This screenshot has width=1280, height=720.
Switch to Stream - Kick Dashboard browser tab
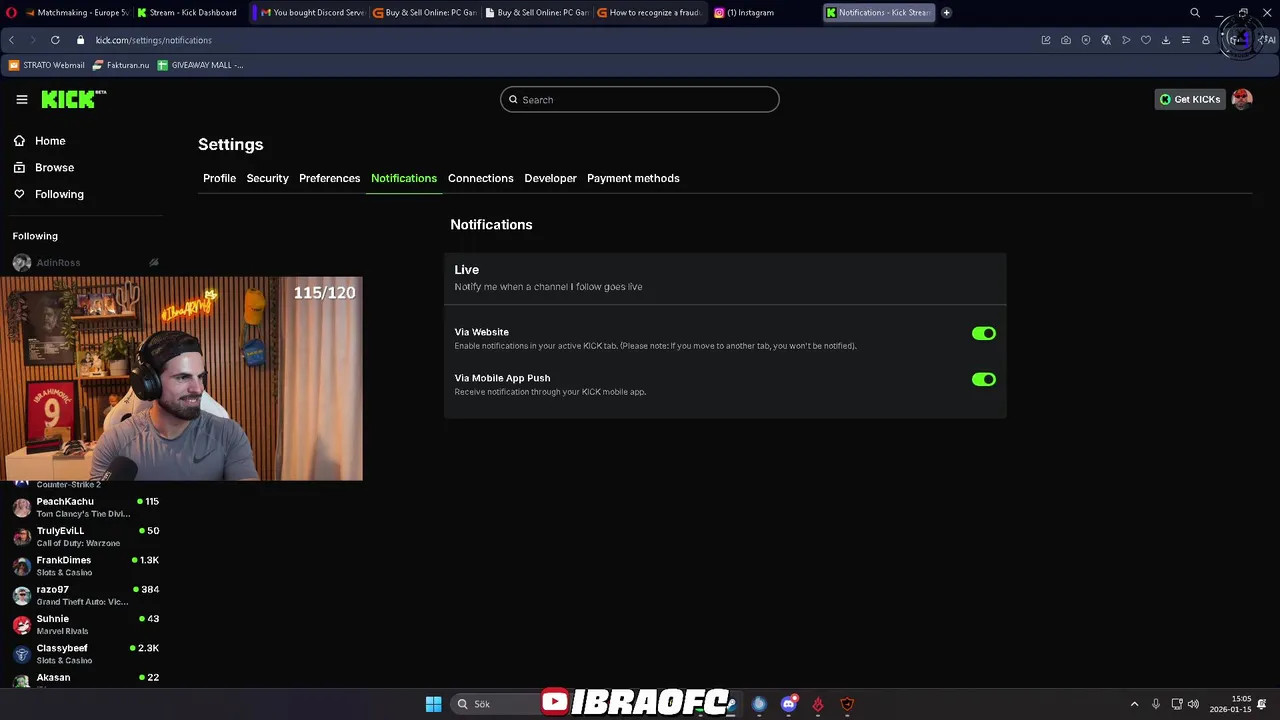tap(190, 13)
